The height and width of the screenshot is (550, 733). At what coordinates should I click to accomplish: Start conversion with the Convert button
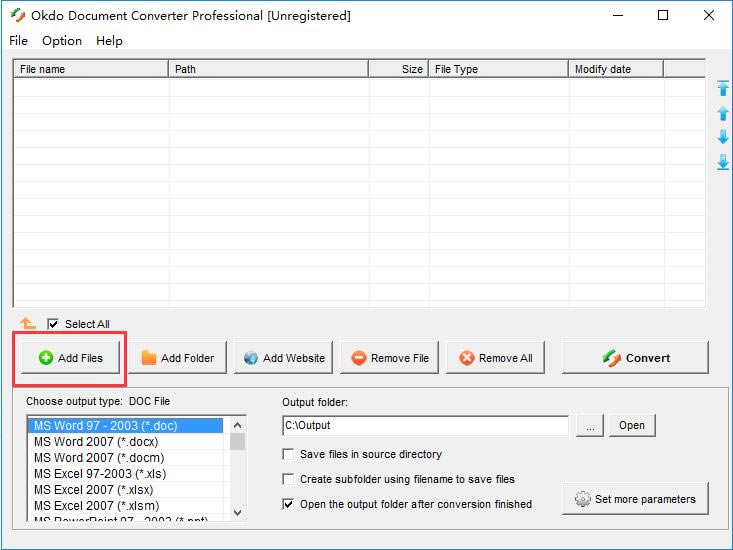(635, 358)
